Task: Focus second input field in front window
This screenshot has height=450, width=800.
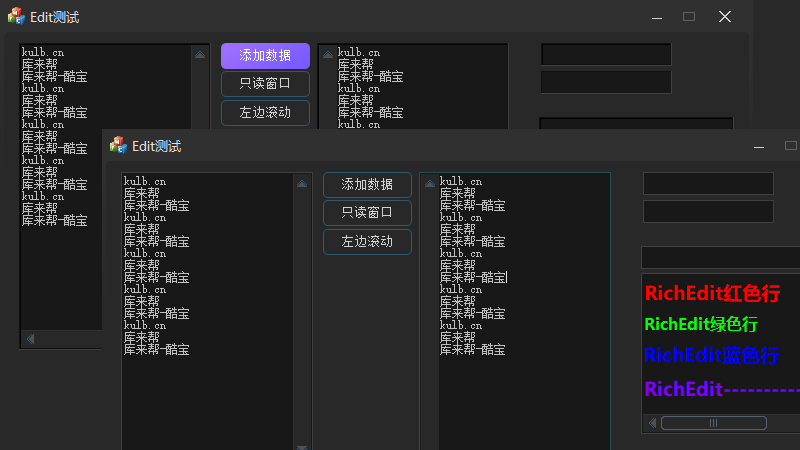Action: tap(708, 211)
